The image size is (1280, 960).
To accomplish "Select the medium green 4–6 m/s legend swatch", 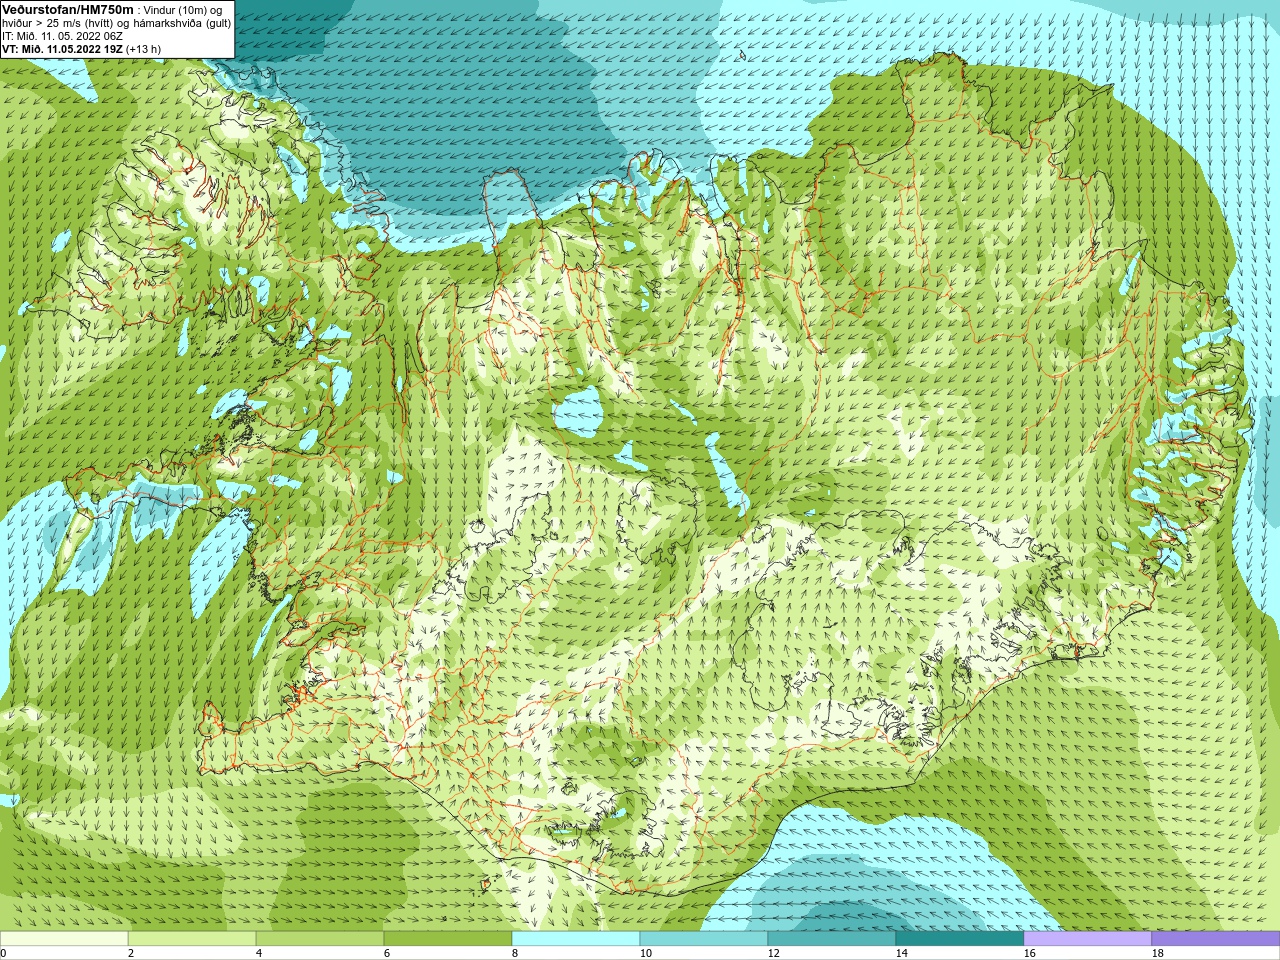I will point(320,939).
